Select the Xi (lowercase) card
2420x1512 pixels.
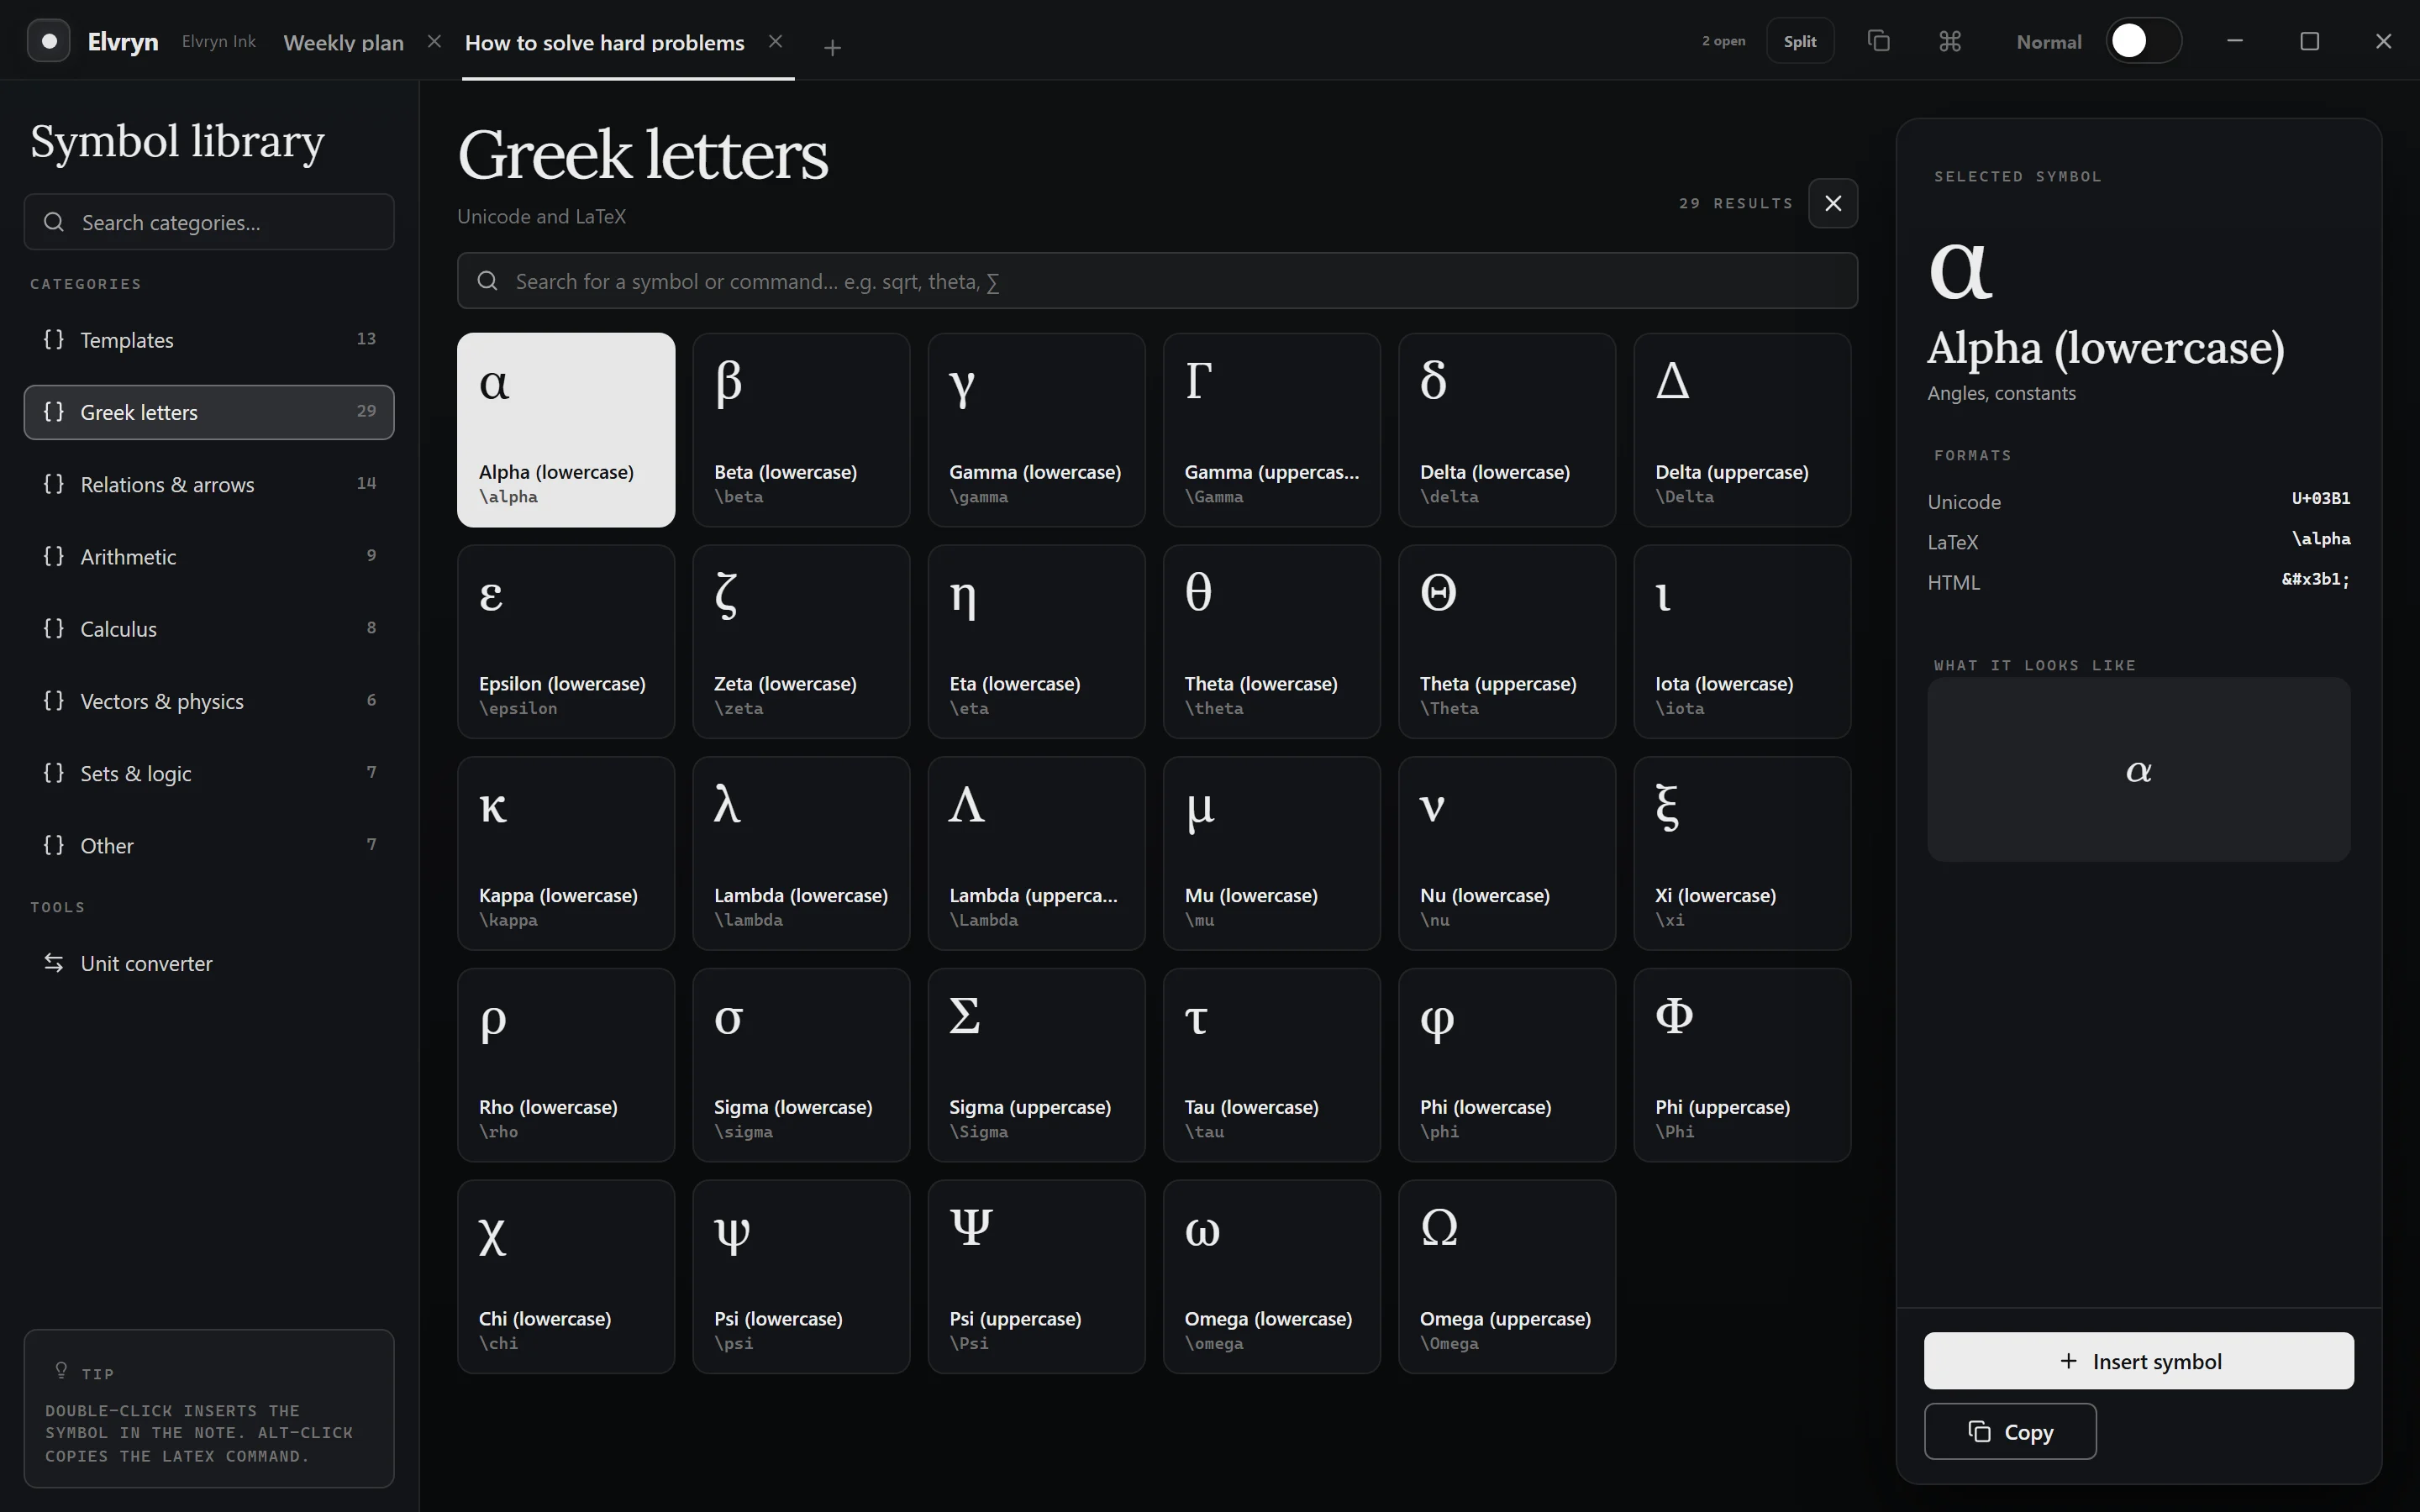point(1742,853)
